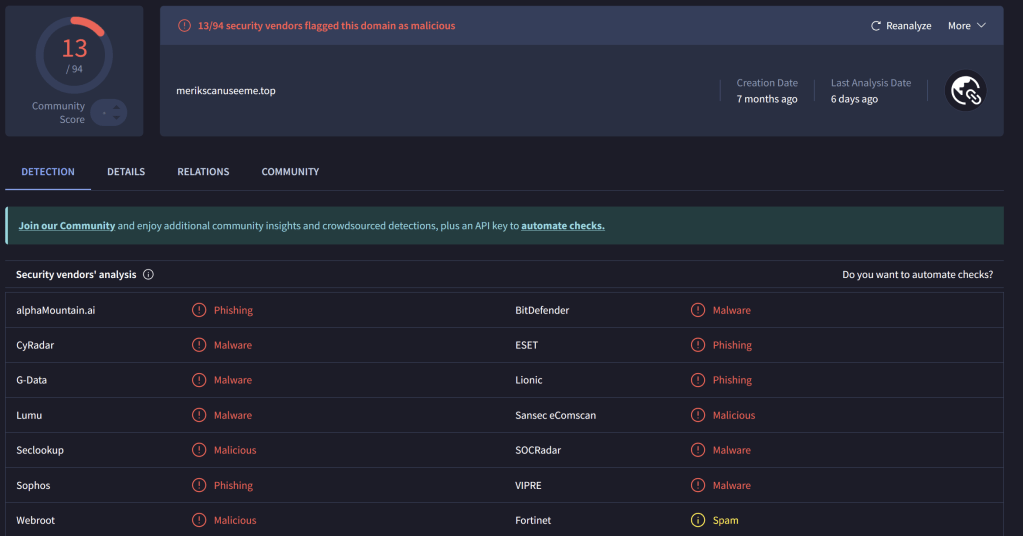1023x536 pixels.
Task: Toggle the Community Score switch
Action: pyautogui.click(x=108, y=113)
